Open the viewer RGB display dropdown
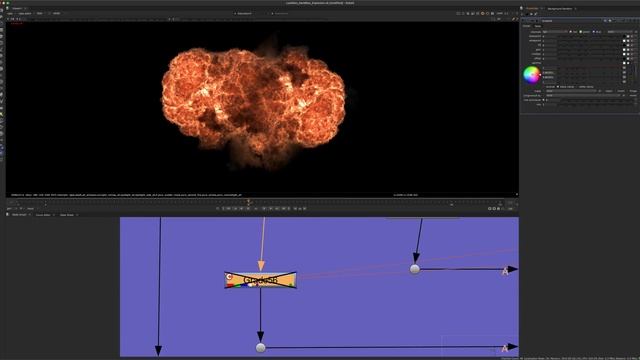This screenshot has height=360, width=640. (40, 13)
